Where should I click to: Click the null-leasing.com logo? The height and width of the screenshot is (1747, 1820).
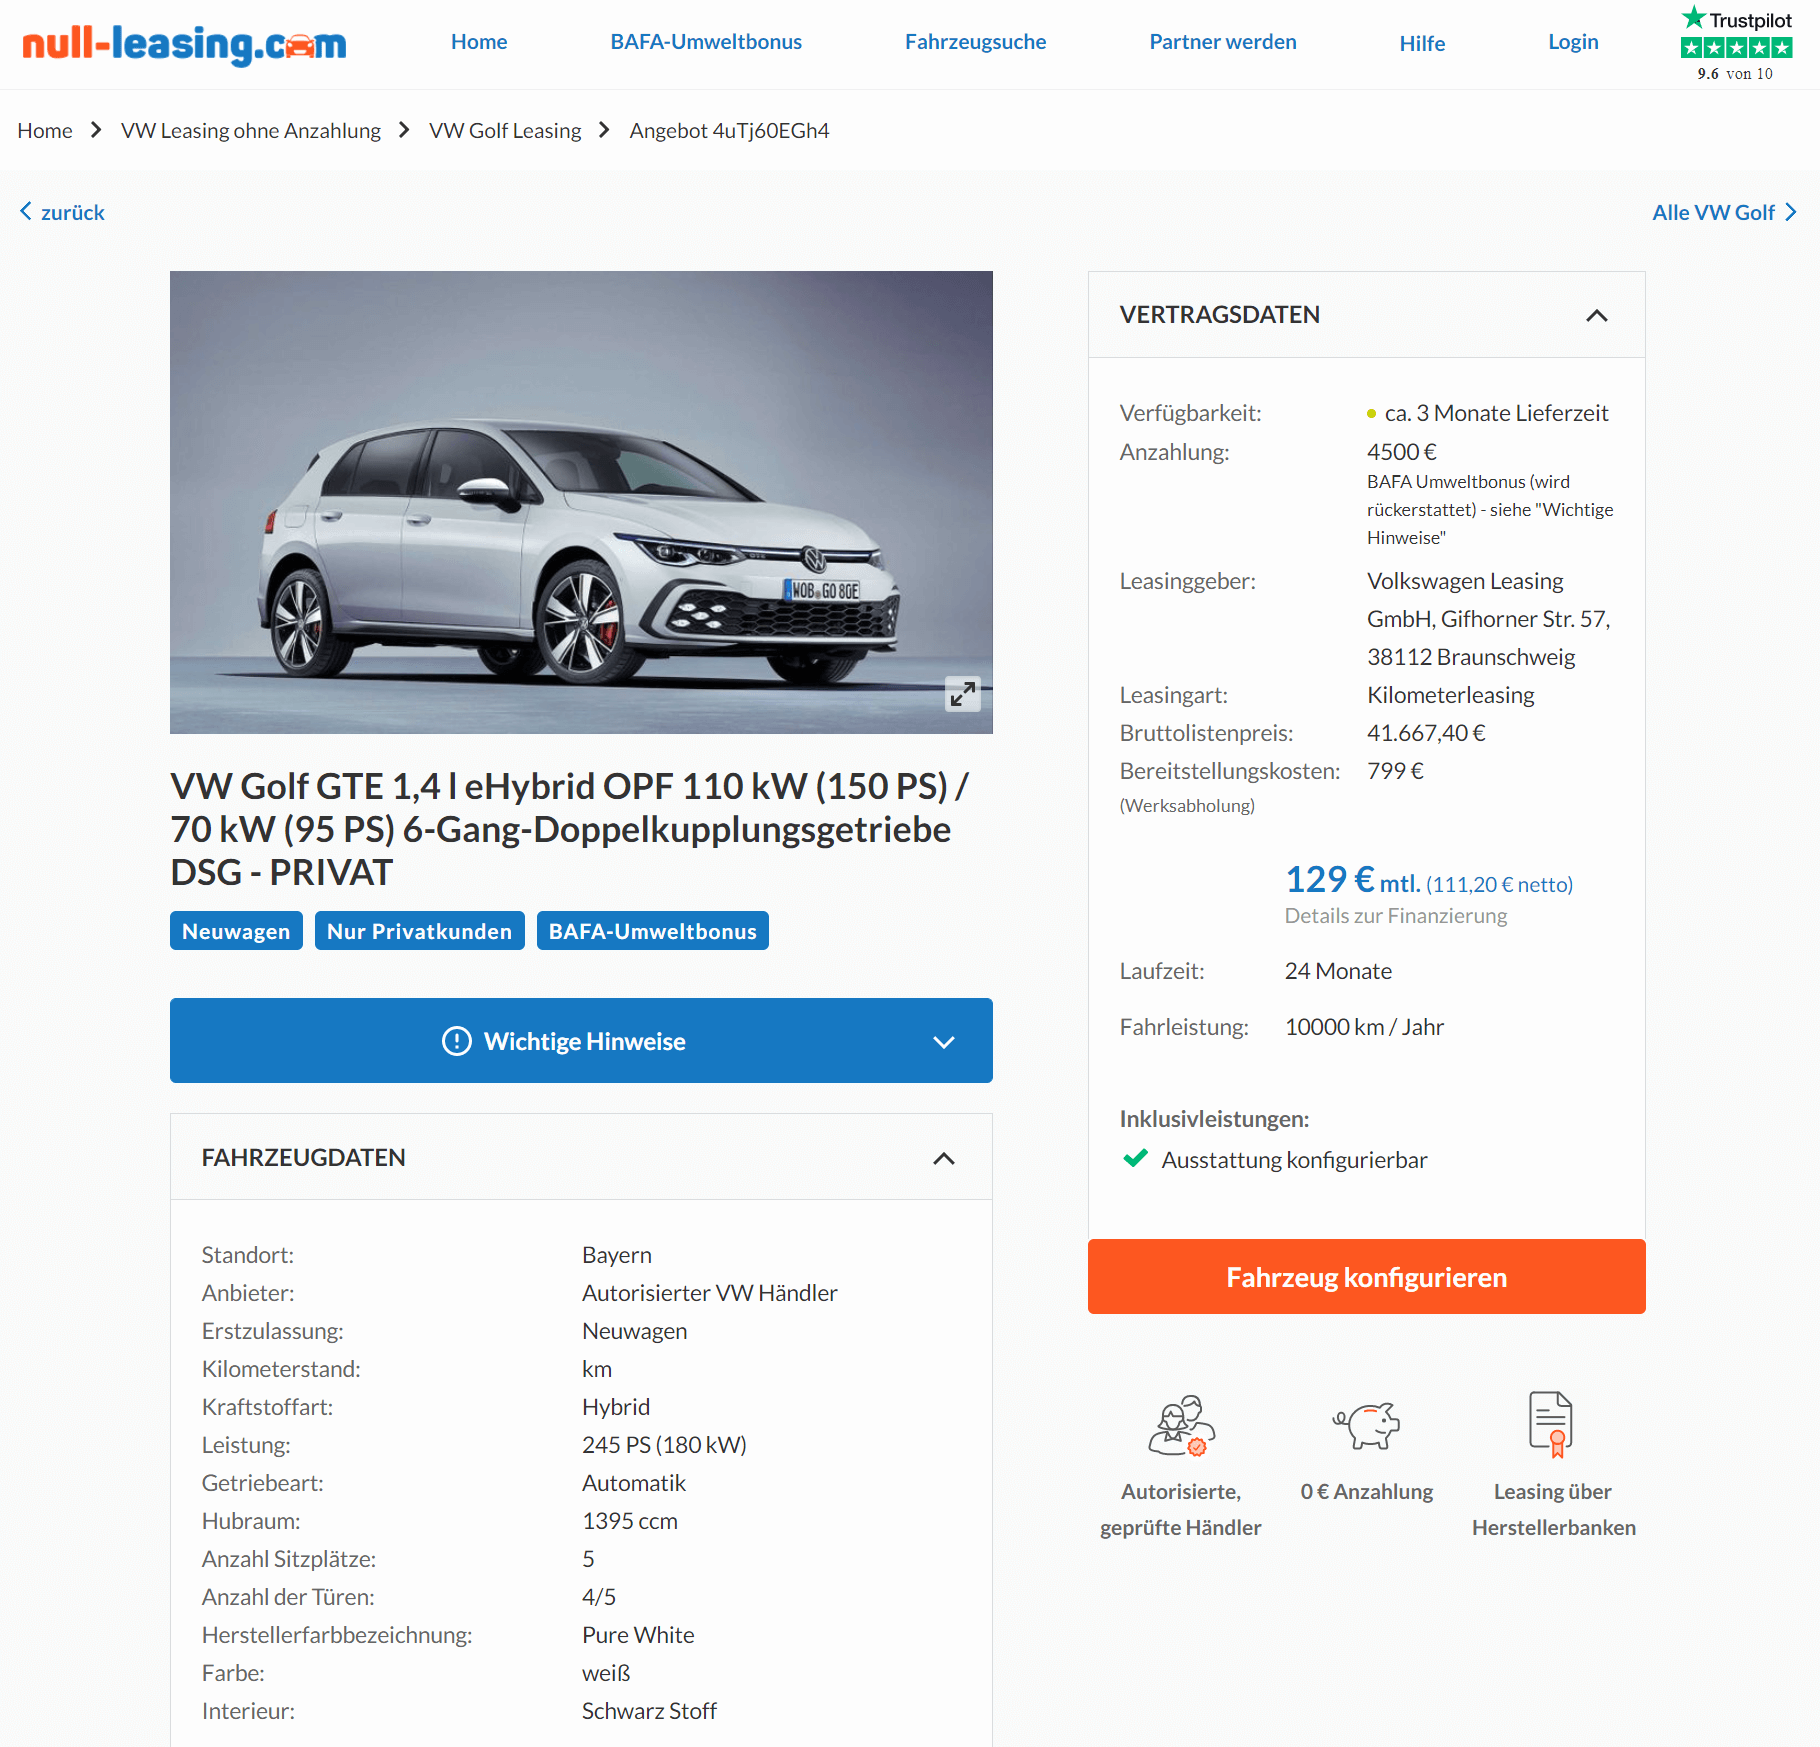(x=184, y=44)
